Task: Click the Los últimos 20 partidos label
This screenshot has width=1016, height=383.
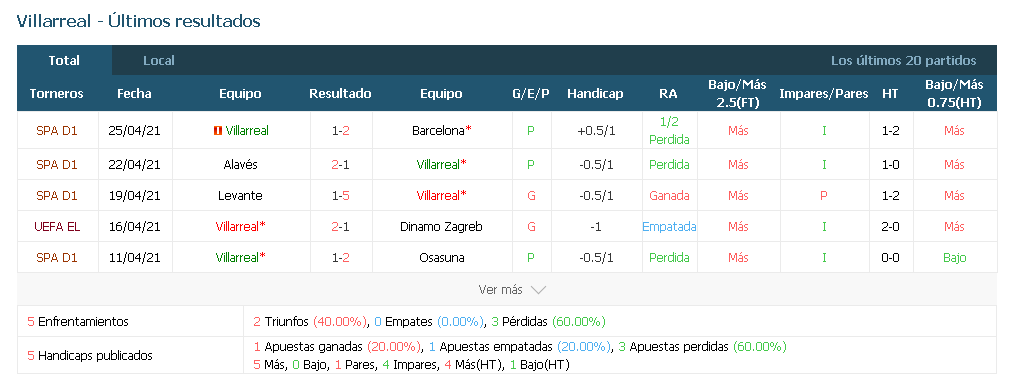Action: tap(903, 60)
